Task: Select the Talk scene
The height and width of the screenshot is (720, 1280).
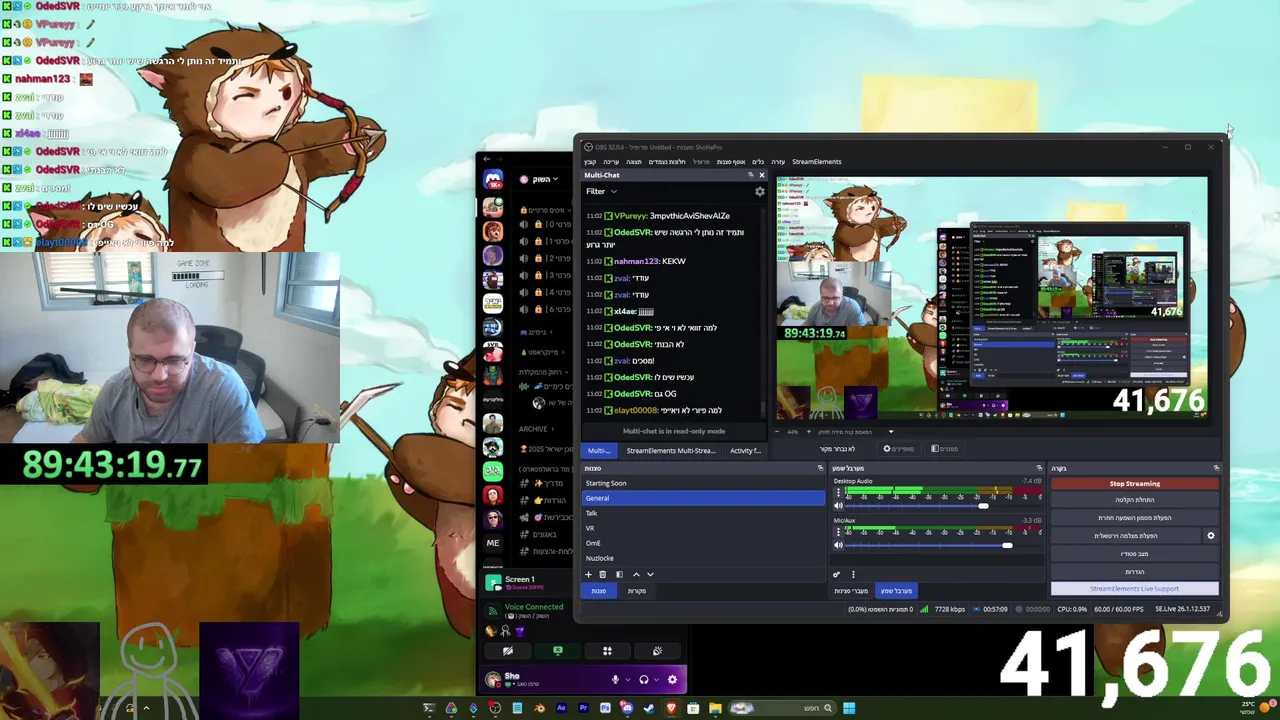Action: pos(704,513)
